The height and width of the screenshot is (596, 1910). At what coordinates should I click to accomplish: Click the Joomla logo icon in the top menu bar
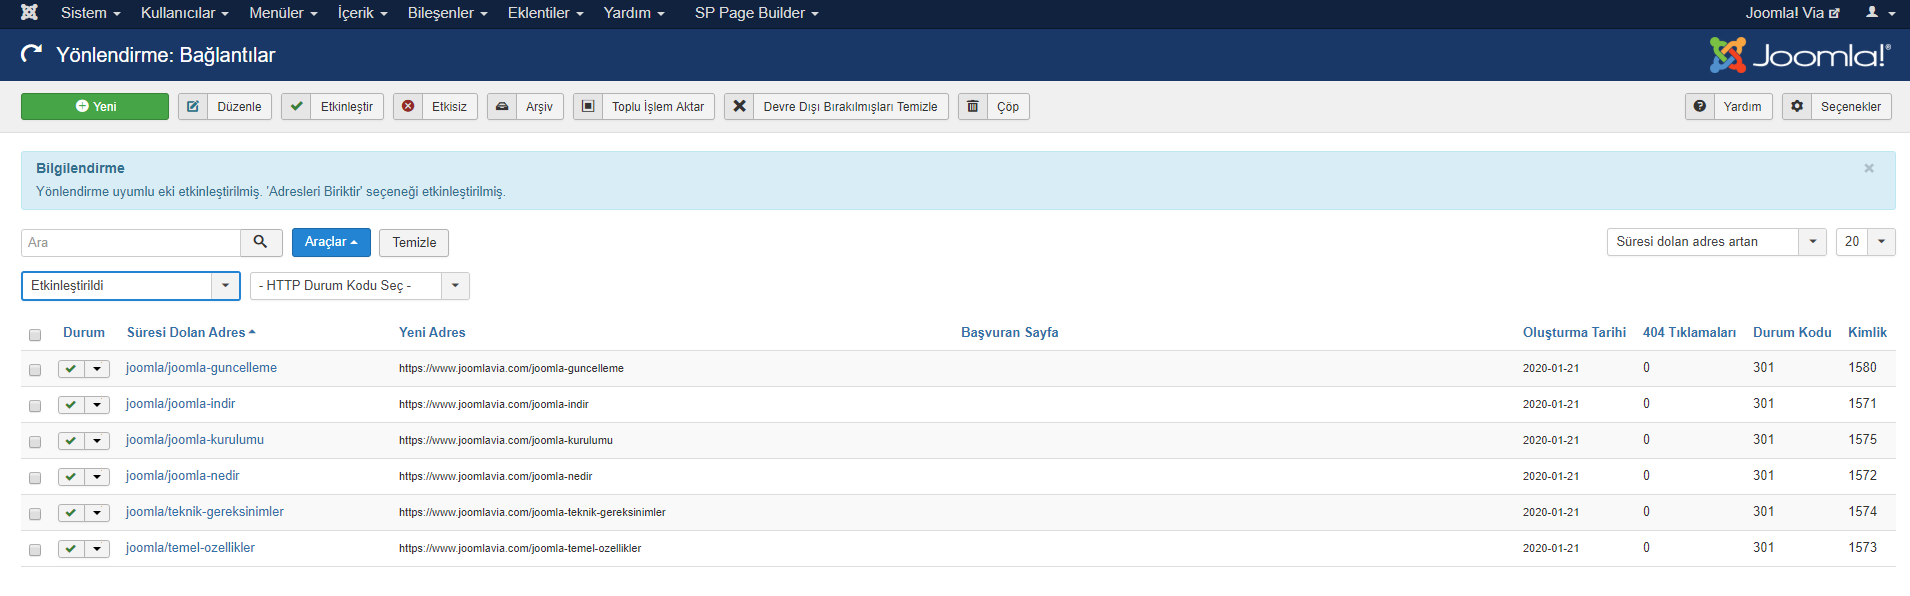pyautogui.click(x=29, y=13)
